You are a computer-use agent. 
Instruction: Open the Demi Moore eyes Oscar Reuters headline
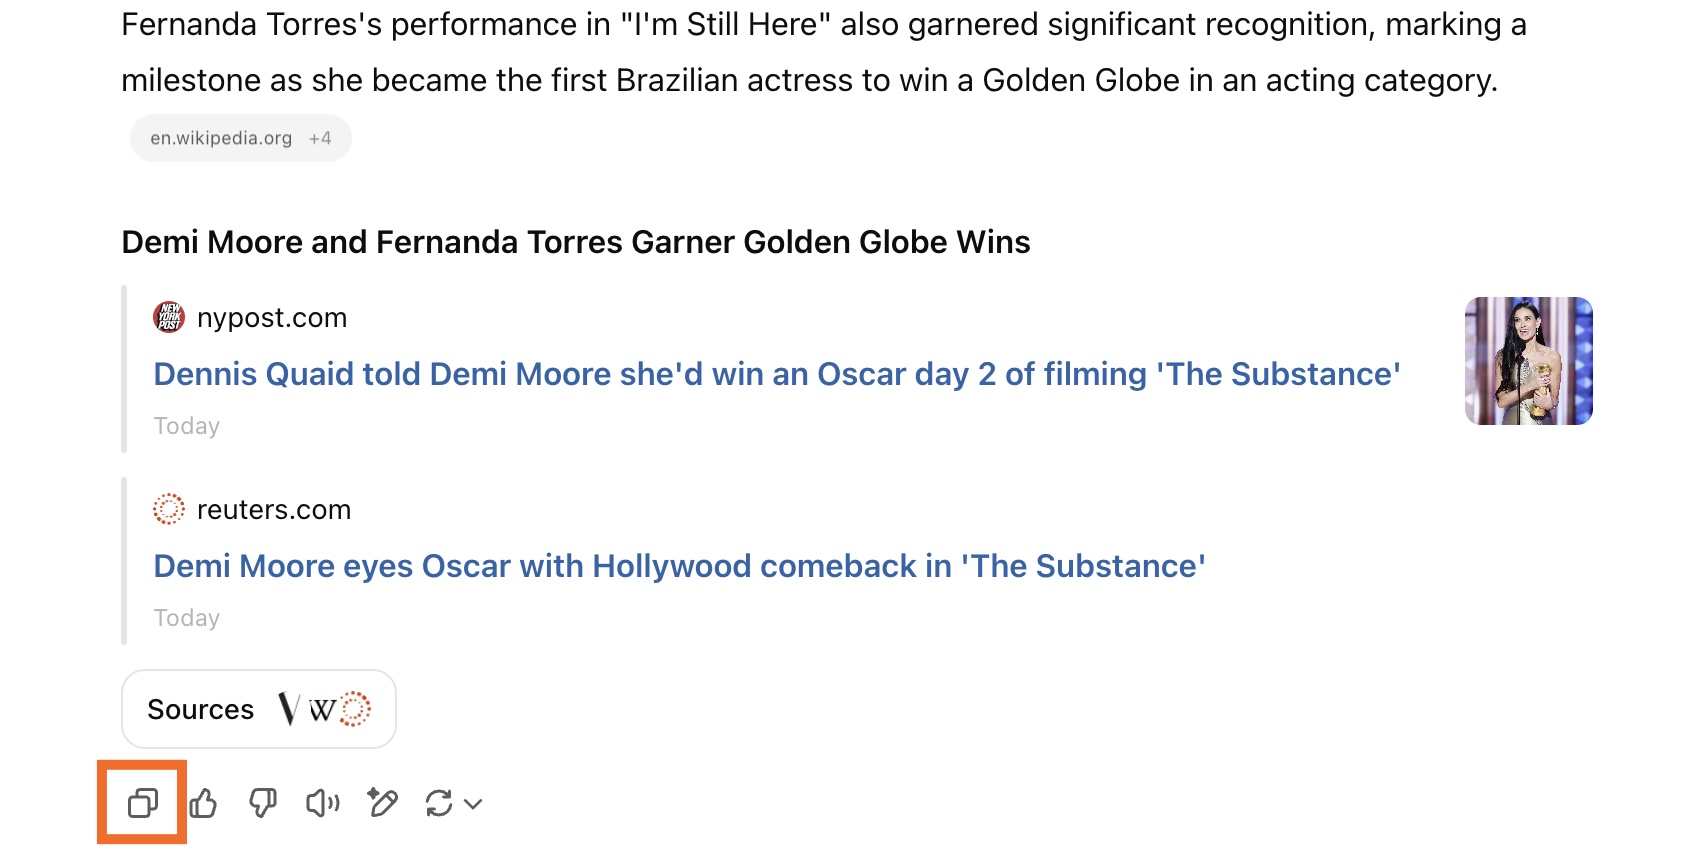(x=680, y=566)
